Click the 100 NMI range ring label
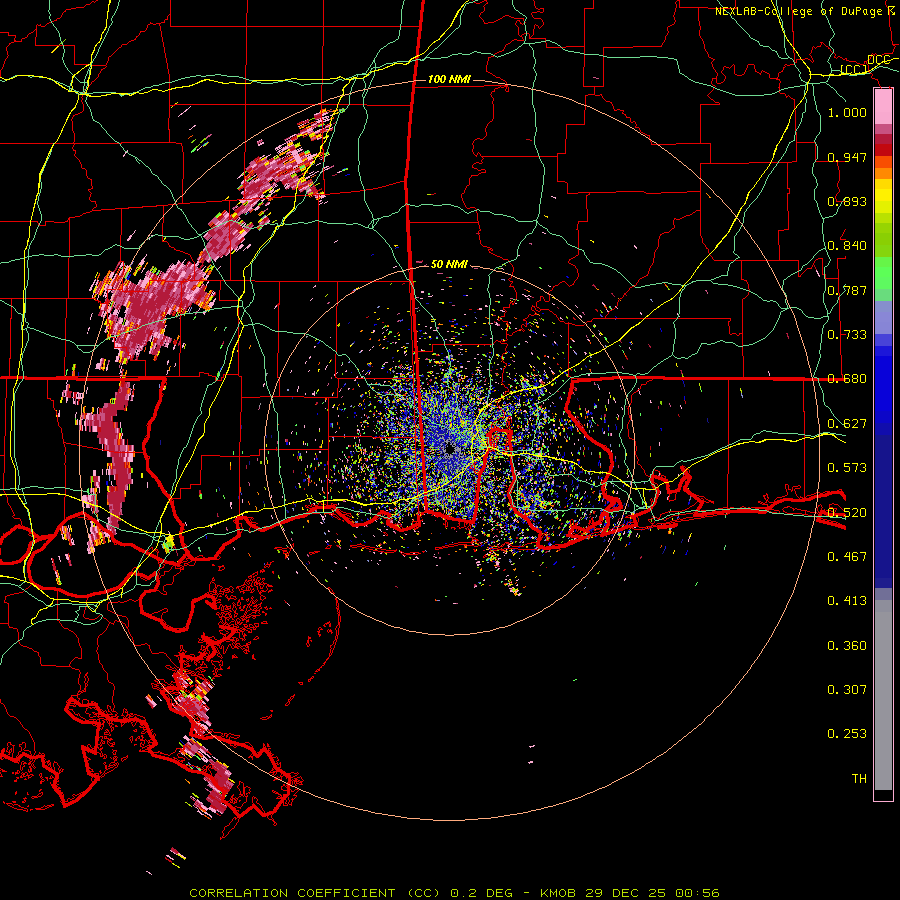Viewport: 900px width, 900px height. pos(449,79)
